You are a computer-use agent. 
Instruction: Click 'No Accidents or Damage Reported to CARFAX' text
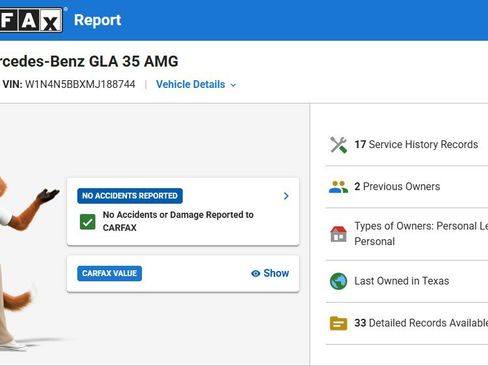pos(178,221)
